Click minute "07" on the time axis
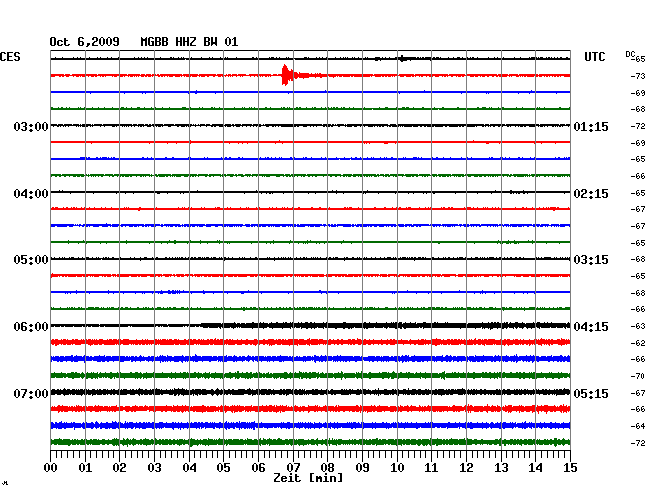The height and width of the screenshot is (494, 650). tap(293, 468)
